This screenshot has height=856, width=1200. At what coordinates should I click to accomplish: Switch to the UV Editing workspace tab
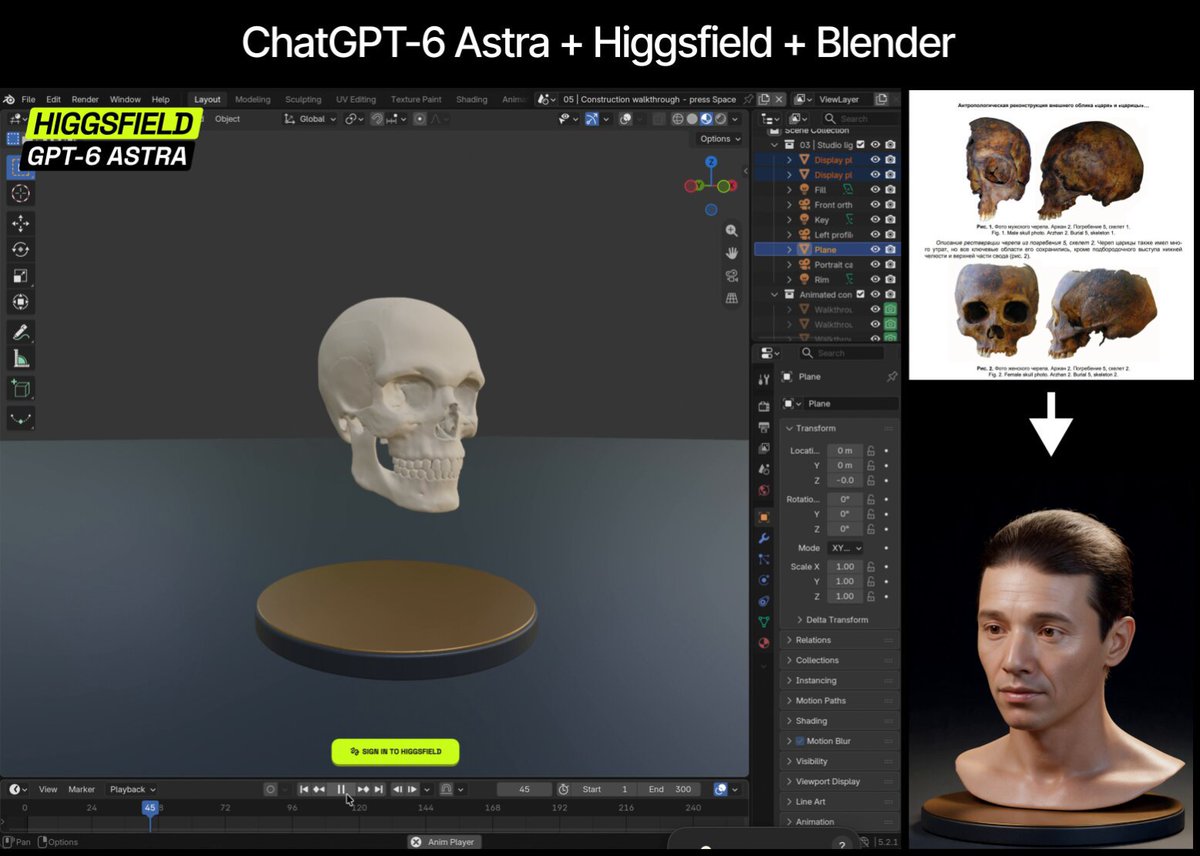pos(356,99)
